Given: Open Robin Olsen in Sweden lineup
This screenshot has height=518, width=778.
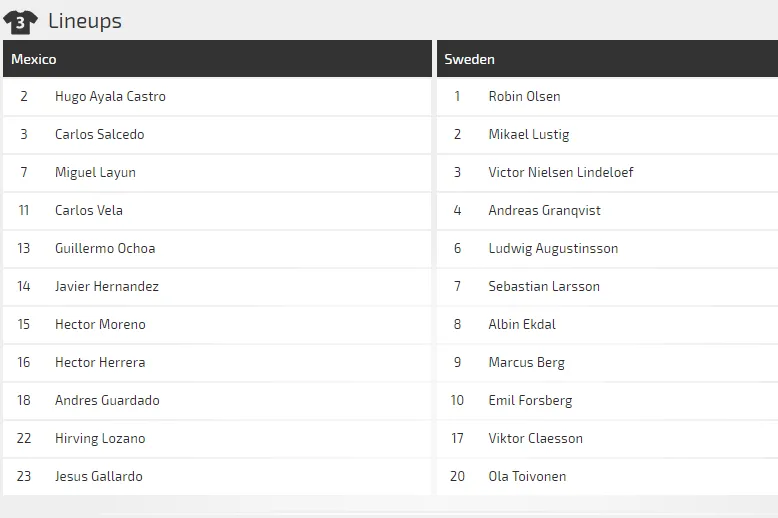Looking at the screenshot, I should point(524,97).
